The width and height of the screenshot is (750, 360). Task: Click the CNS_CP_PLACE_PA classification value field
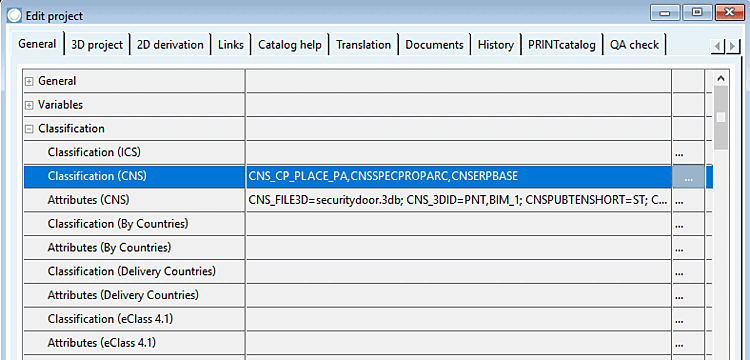click(x=459, y=176)
